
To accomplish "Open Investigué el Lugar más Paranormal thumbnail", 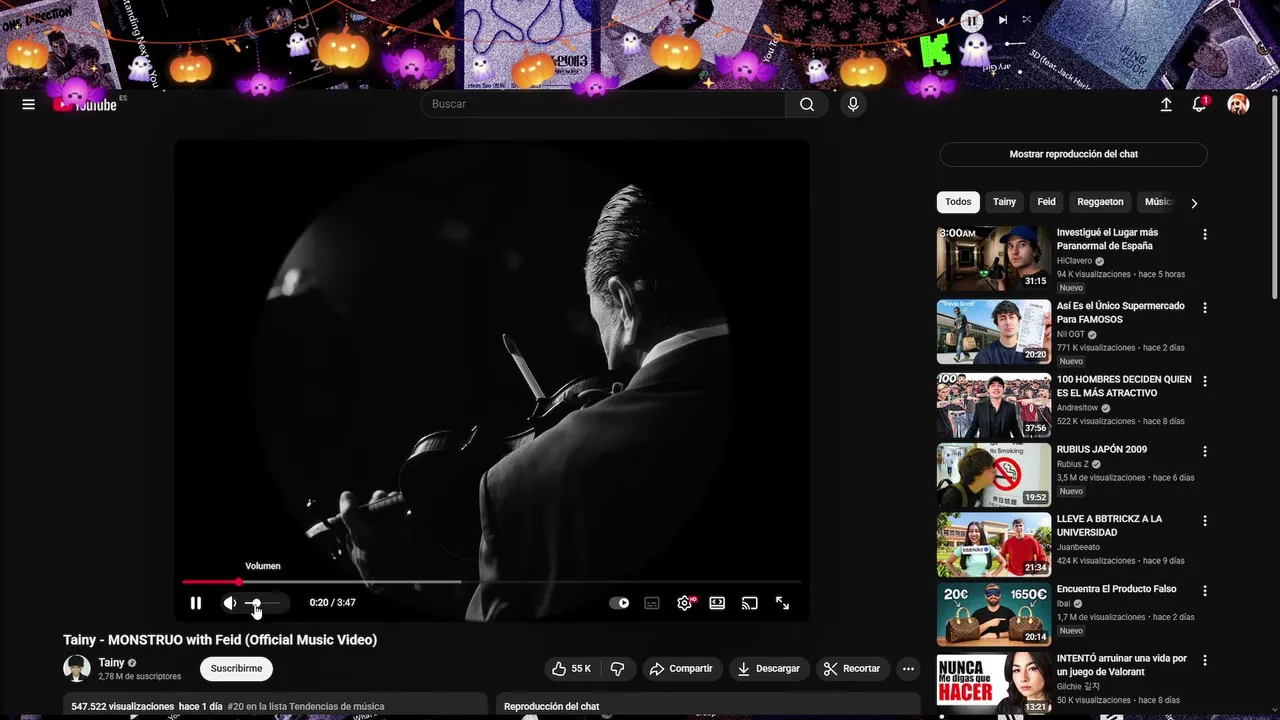I will point(994,258).
